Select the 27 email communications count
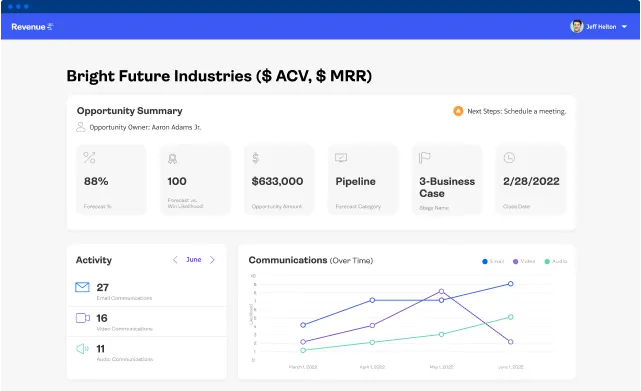The image size is (641, 391). coord(102,288)
